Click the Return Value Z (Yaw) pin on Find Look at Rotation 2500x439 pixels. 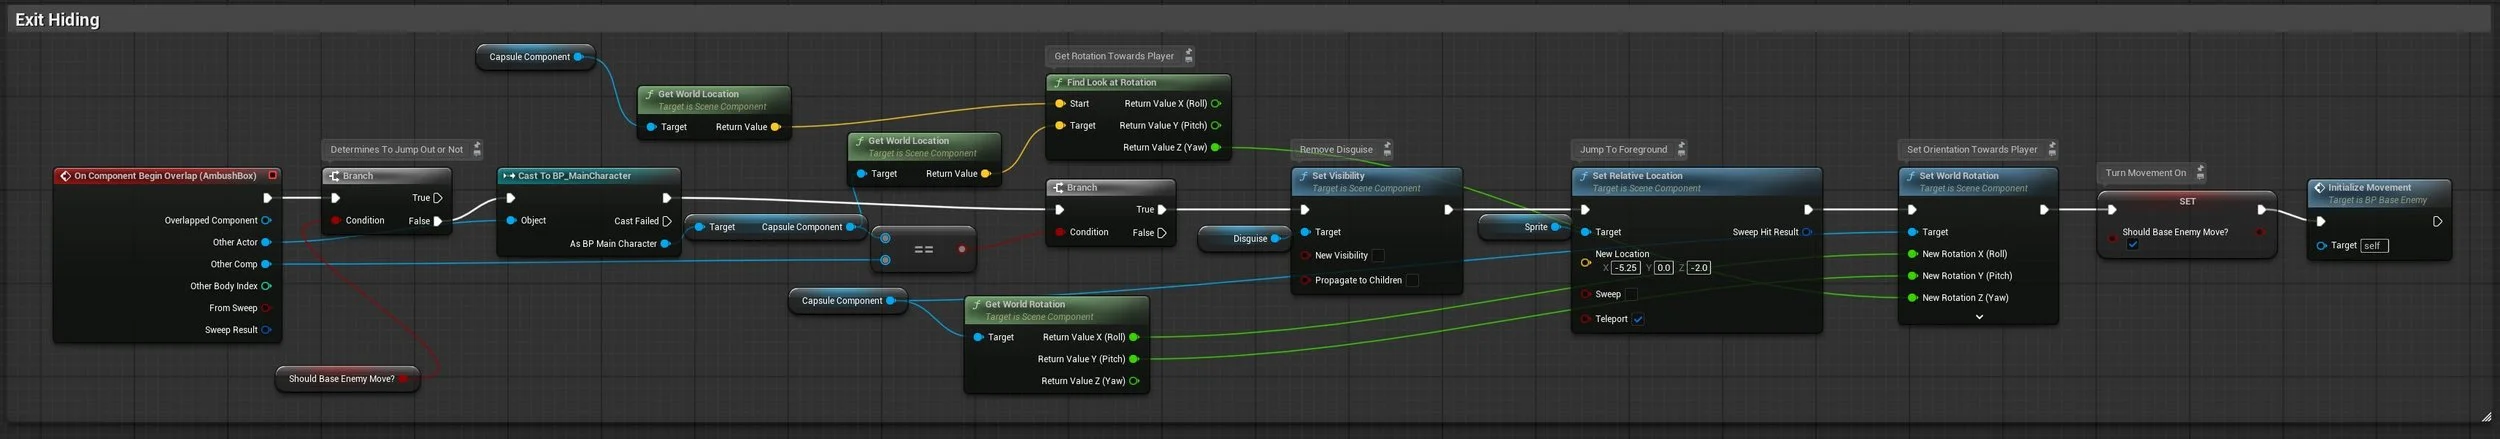click(x=1216, y=147)
